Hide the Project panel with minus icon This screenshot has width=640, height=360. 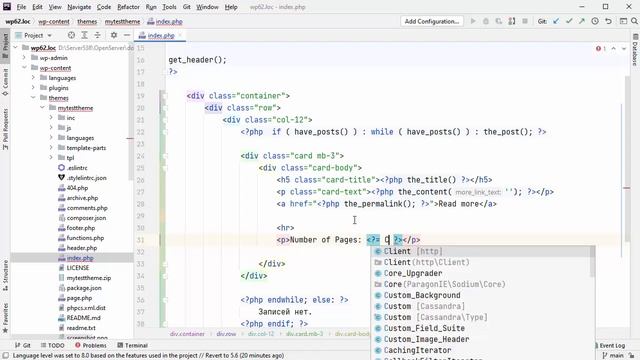click(x=127, y=36)
